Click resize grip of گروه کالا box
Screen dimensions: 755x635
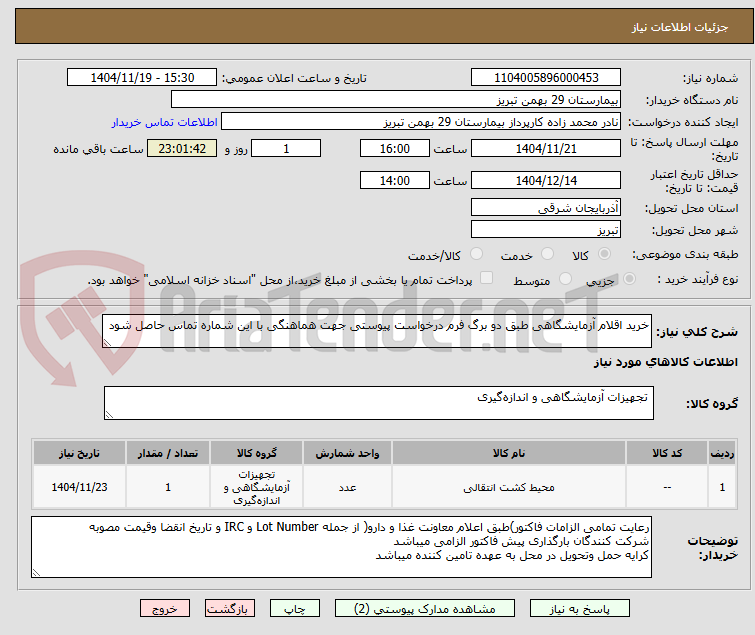pyautogui.click(x=109, y=415)
